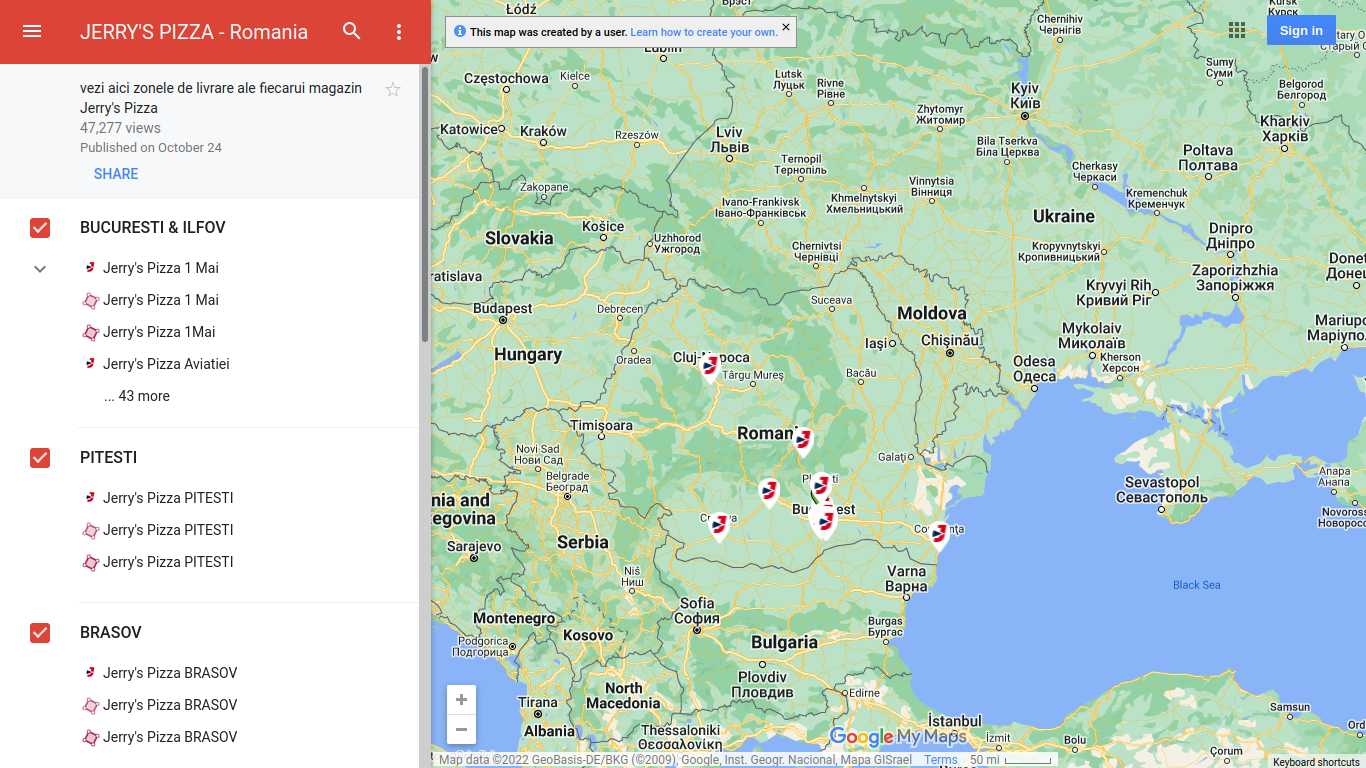Click the PITESTI layer heading text

[108, 458]
